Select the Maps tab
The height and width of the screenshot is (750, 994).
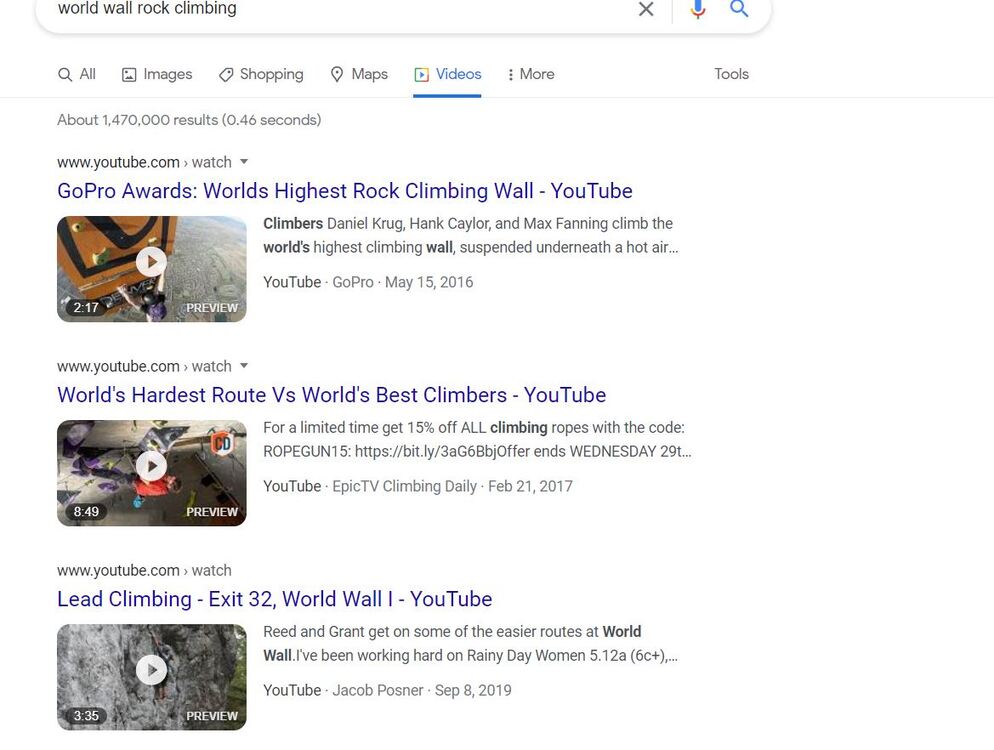pos(359,74)
